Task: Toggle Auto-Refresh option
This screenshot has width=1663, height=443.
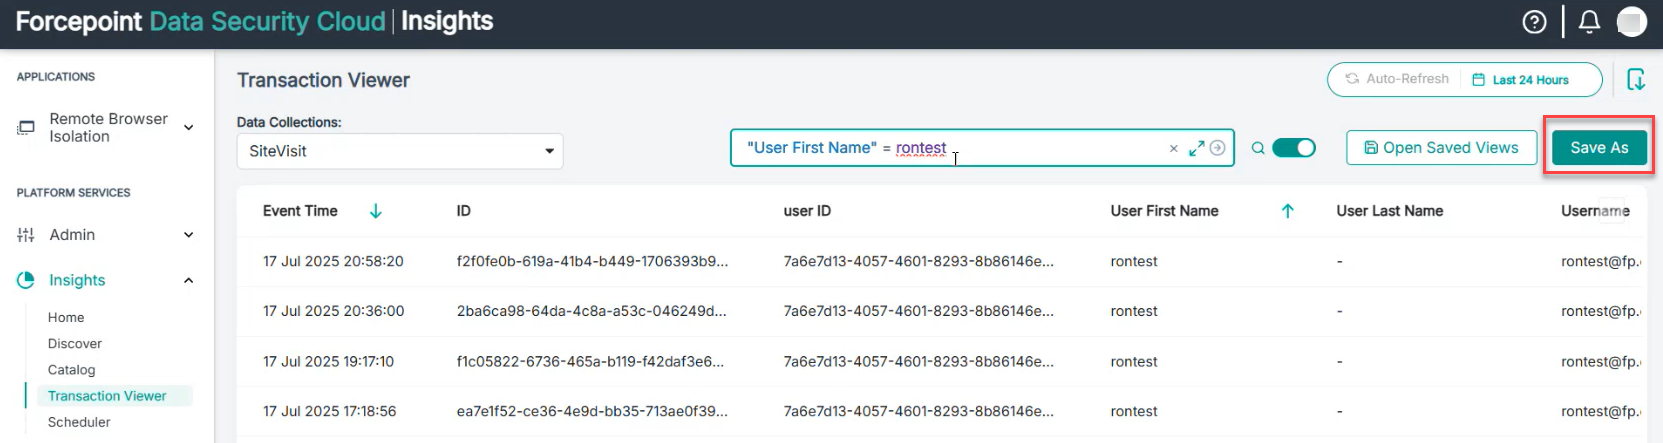Action: [1397, 79]
